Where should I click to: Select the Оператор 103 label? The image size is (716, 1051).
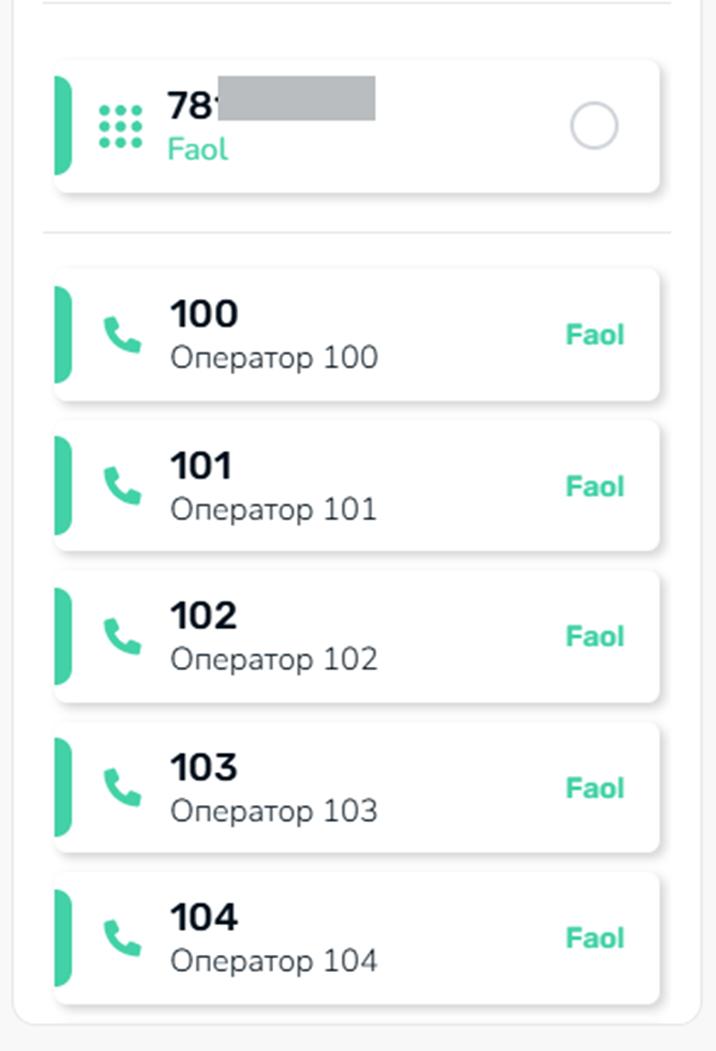274,811
